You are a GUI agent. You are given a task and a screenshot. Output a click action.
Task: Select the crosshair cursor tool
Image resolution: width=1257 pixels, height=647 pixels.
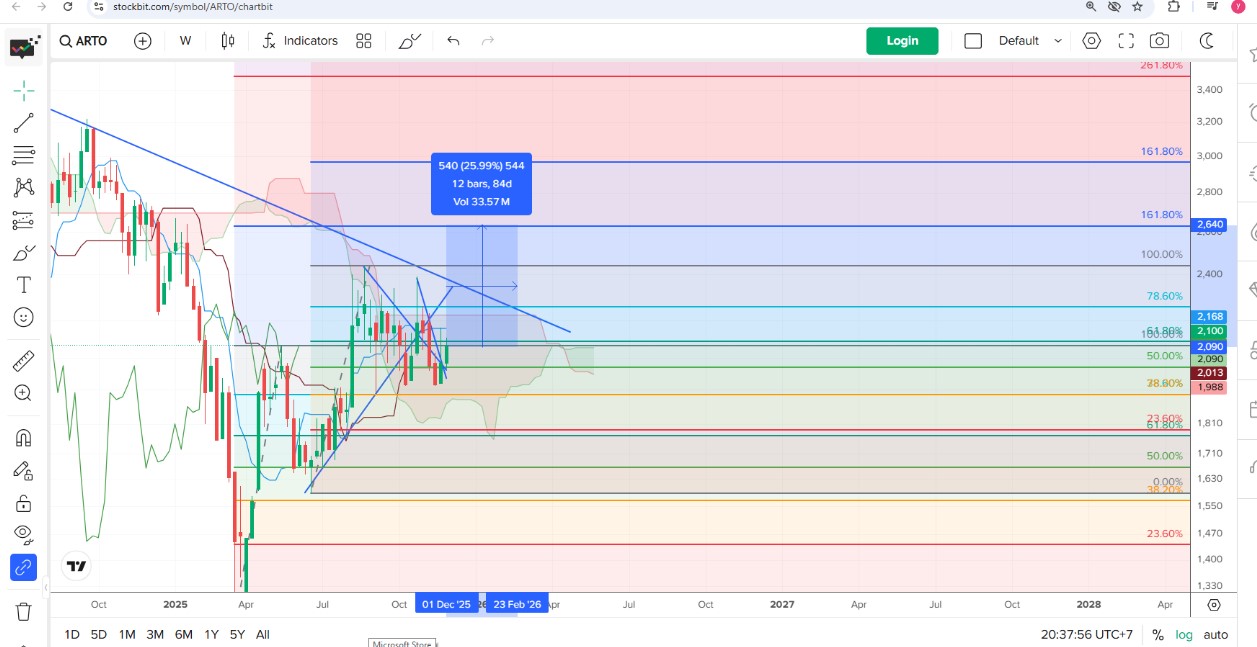(24, 91)
